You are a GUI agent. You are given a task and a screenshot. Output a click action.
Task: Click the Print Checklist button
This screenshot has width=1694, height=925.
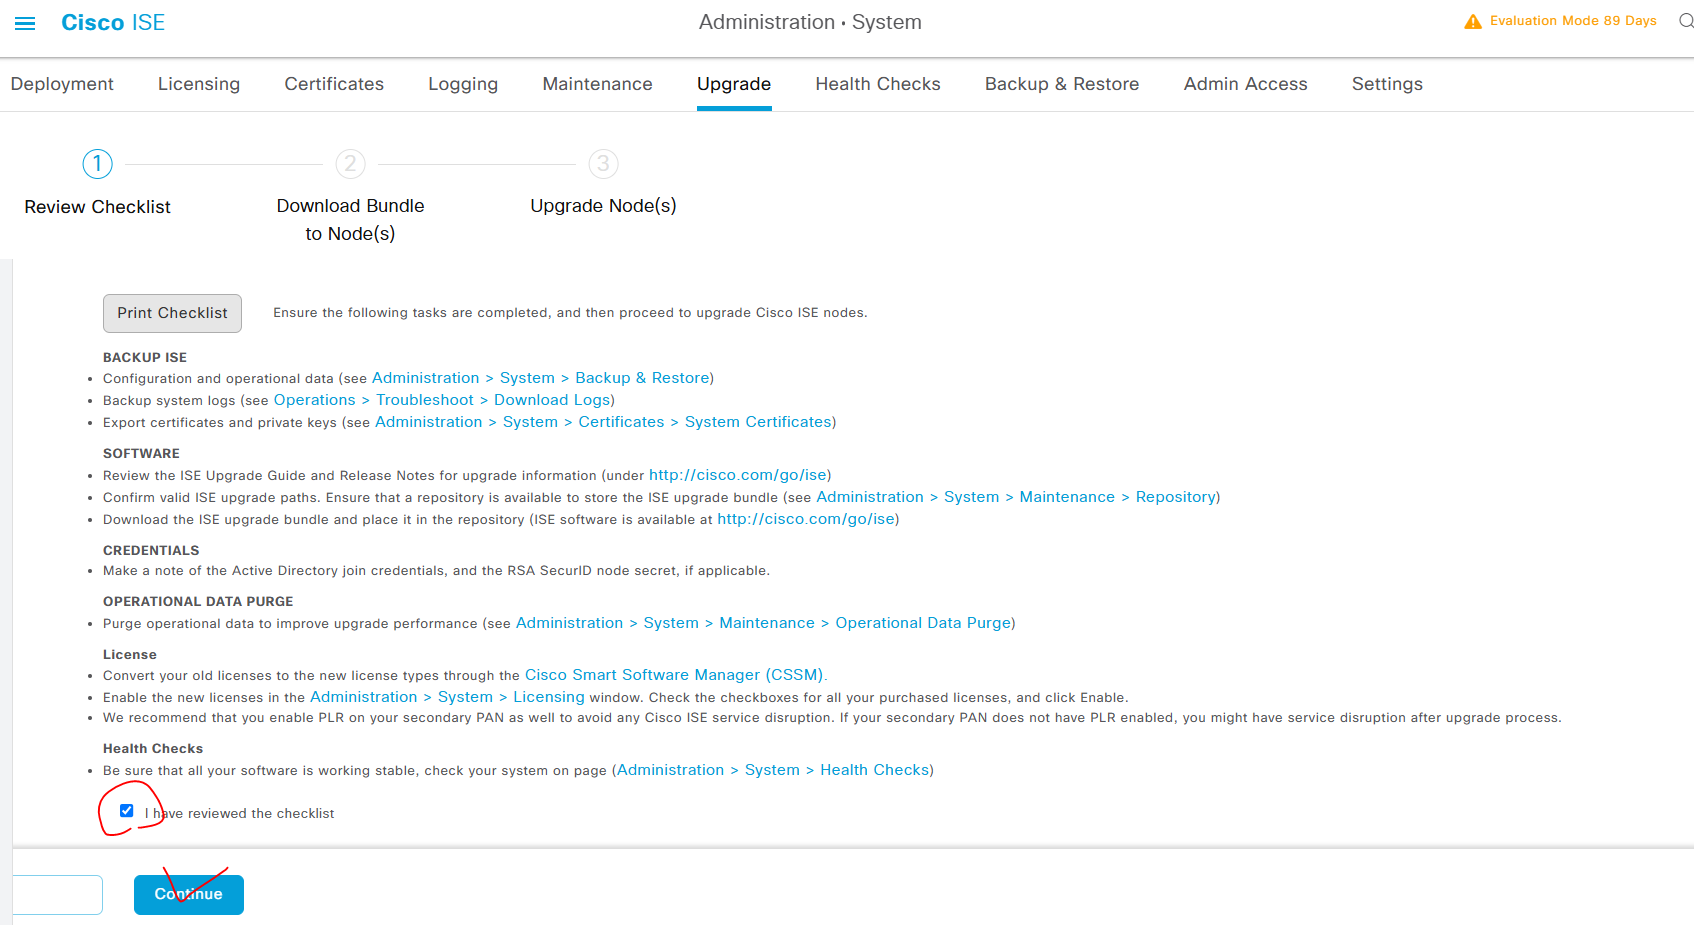(172, 313)
